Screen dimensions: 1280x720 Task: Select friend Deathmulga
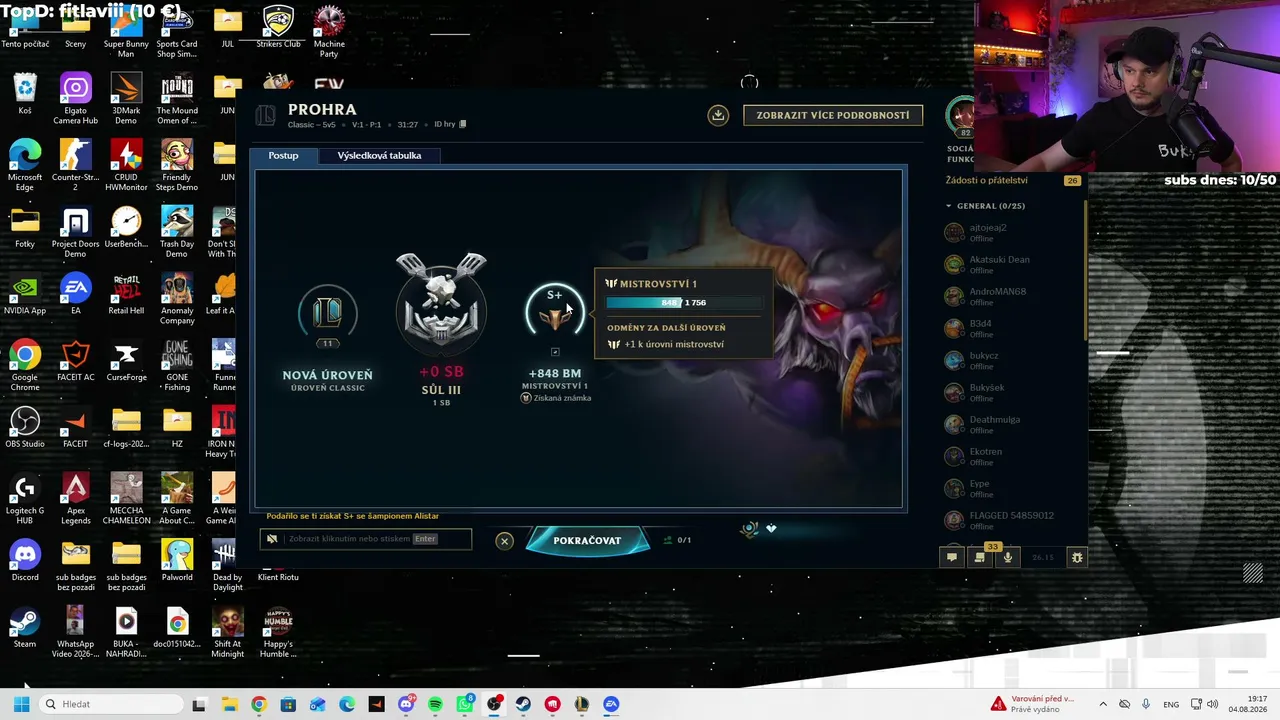point(1013,424)
